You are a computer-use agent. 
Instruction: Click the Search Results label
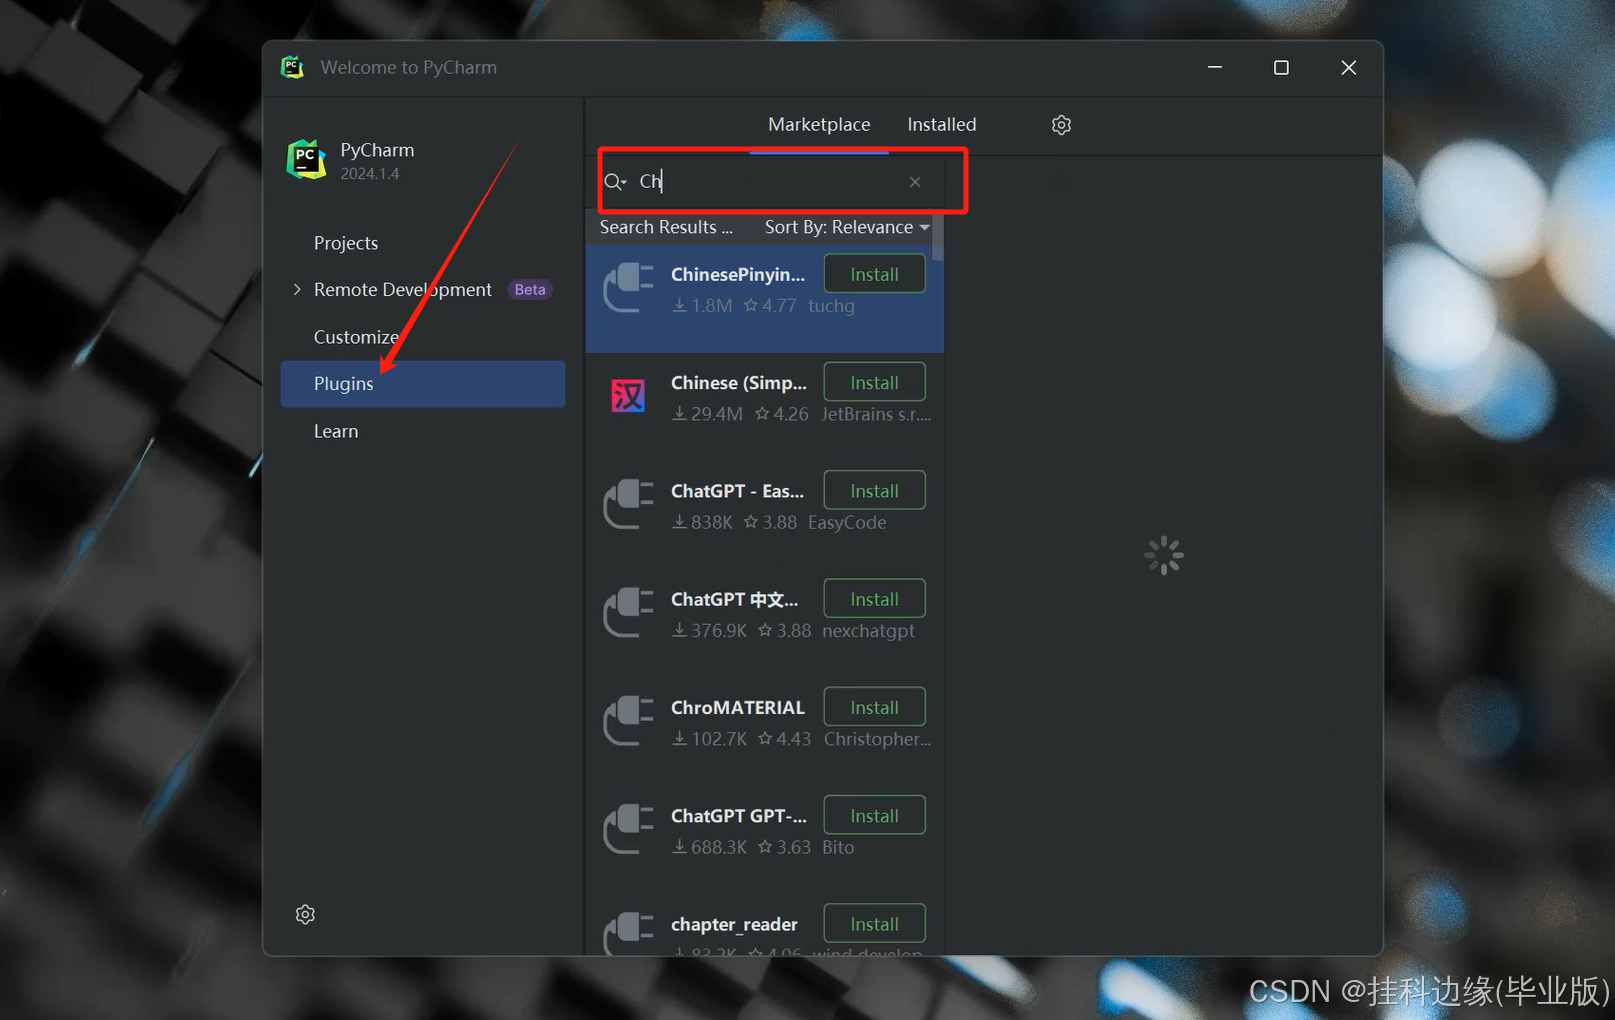click(666, 228)
